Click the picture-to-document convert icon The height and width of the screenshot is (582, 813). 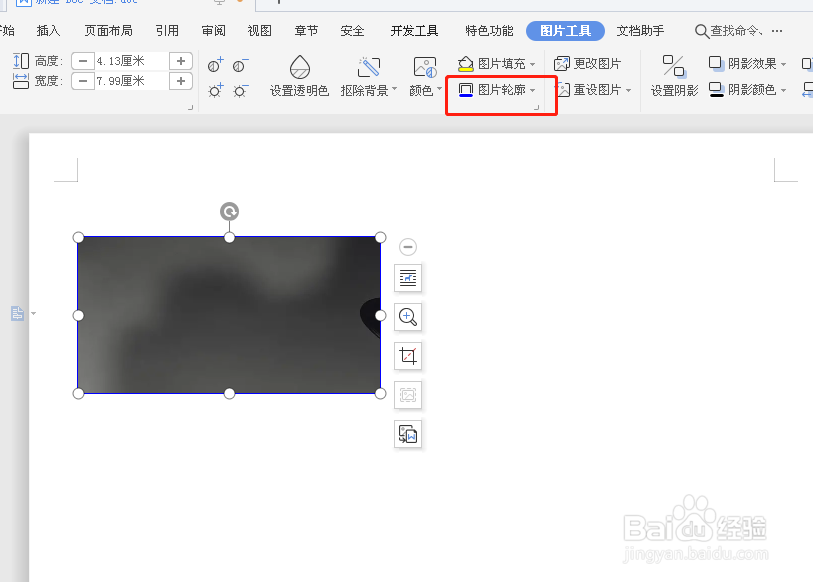pyautogui.click(x=408, y=434)
